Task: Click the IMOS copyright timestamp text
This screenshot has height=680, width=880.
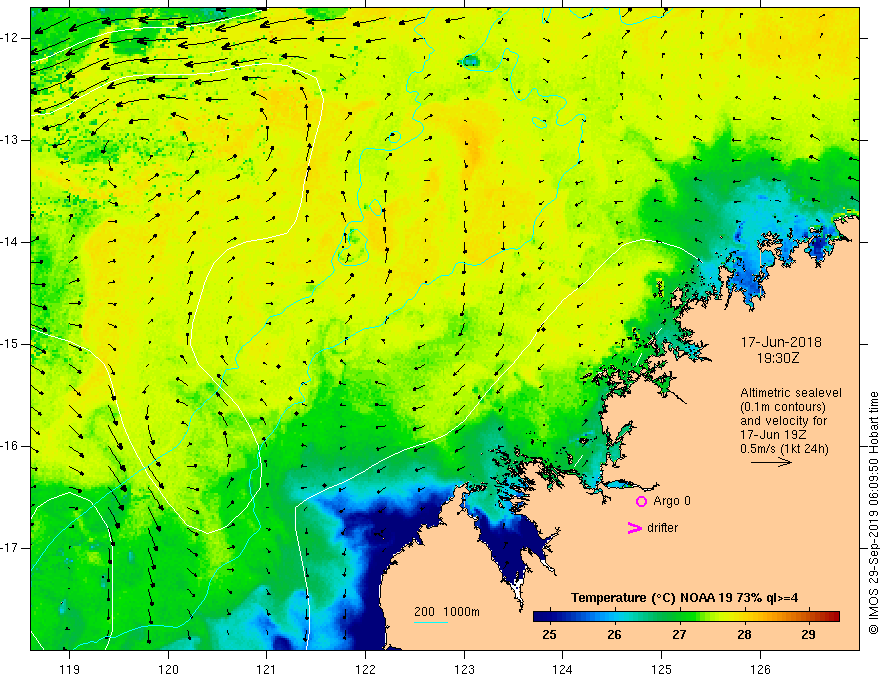Action: point(873,514)
